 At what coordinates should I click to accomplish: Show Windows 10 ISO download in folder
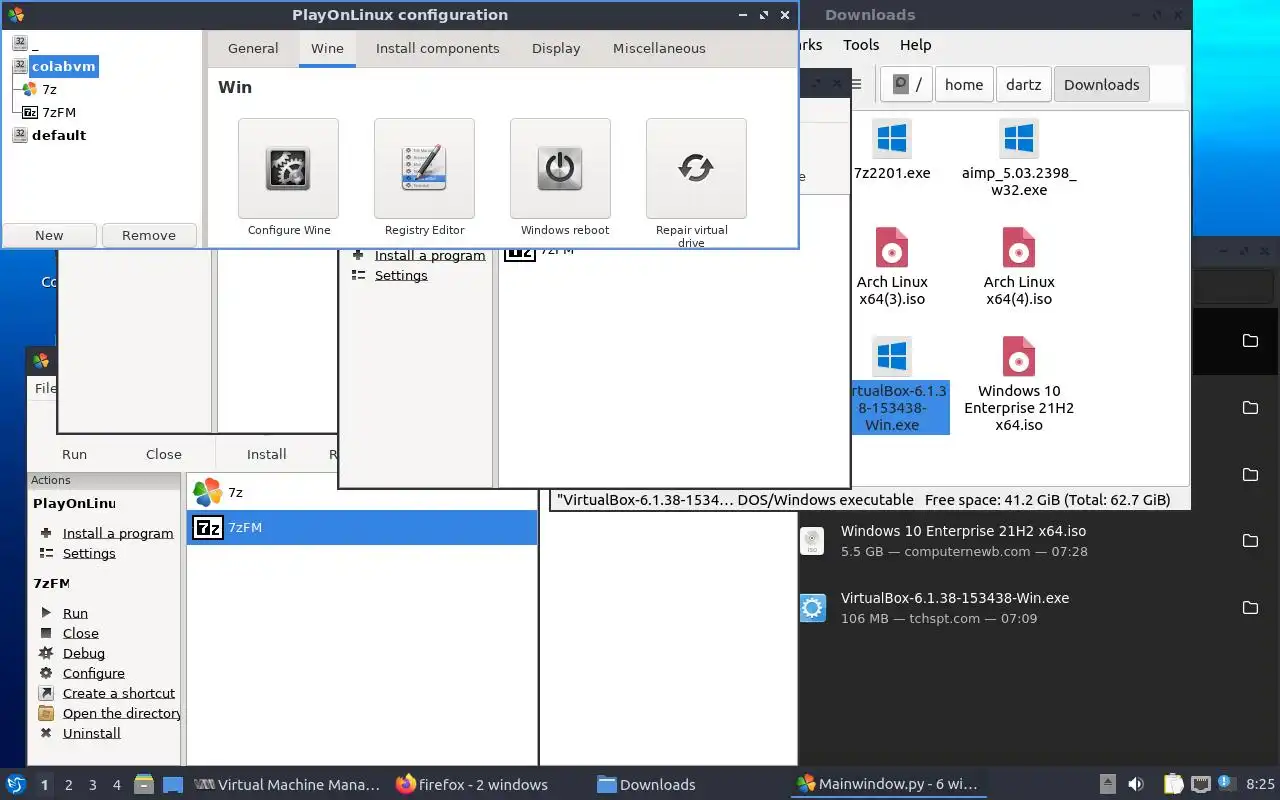tap(1250, 541)
